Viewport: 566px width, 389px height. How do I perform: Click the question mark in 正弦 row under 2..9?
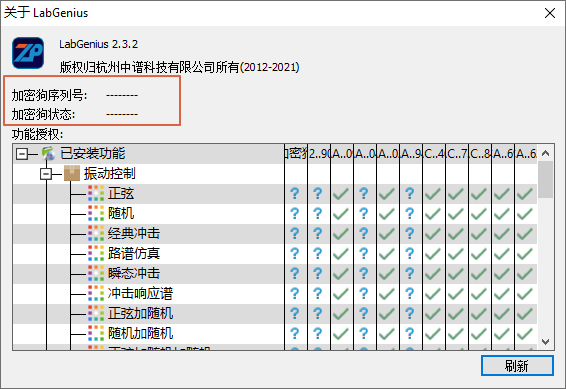(318, 194)
